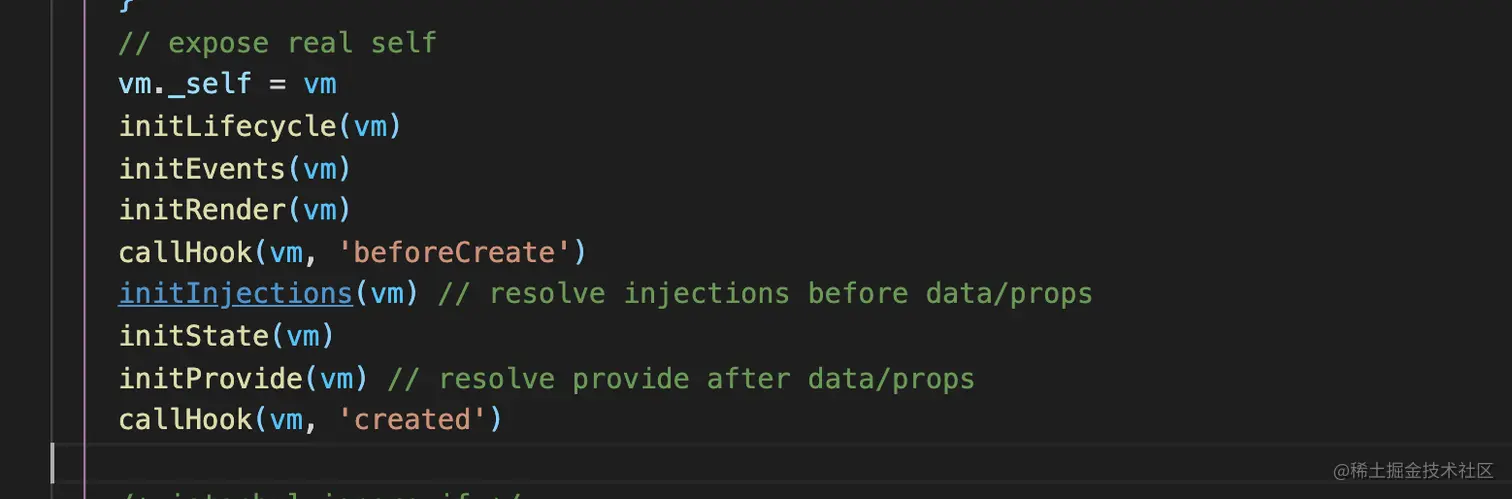The width and height of the screenshot is (1512, 499).
Task: Click the initLifecycle function call
Action: [227, 127]
